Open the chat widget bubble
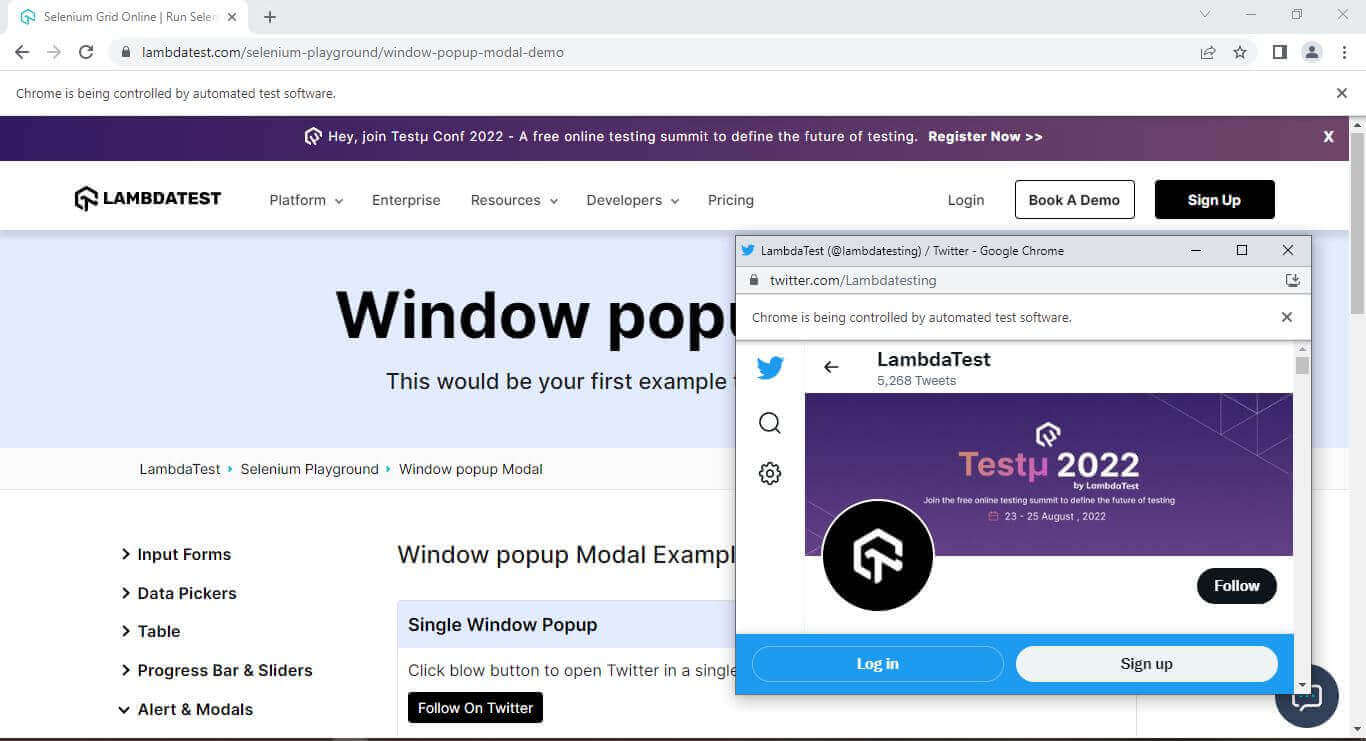The image size is (1366, 741). click(x=1308, y=695)
